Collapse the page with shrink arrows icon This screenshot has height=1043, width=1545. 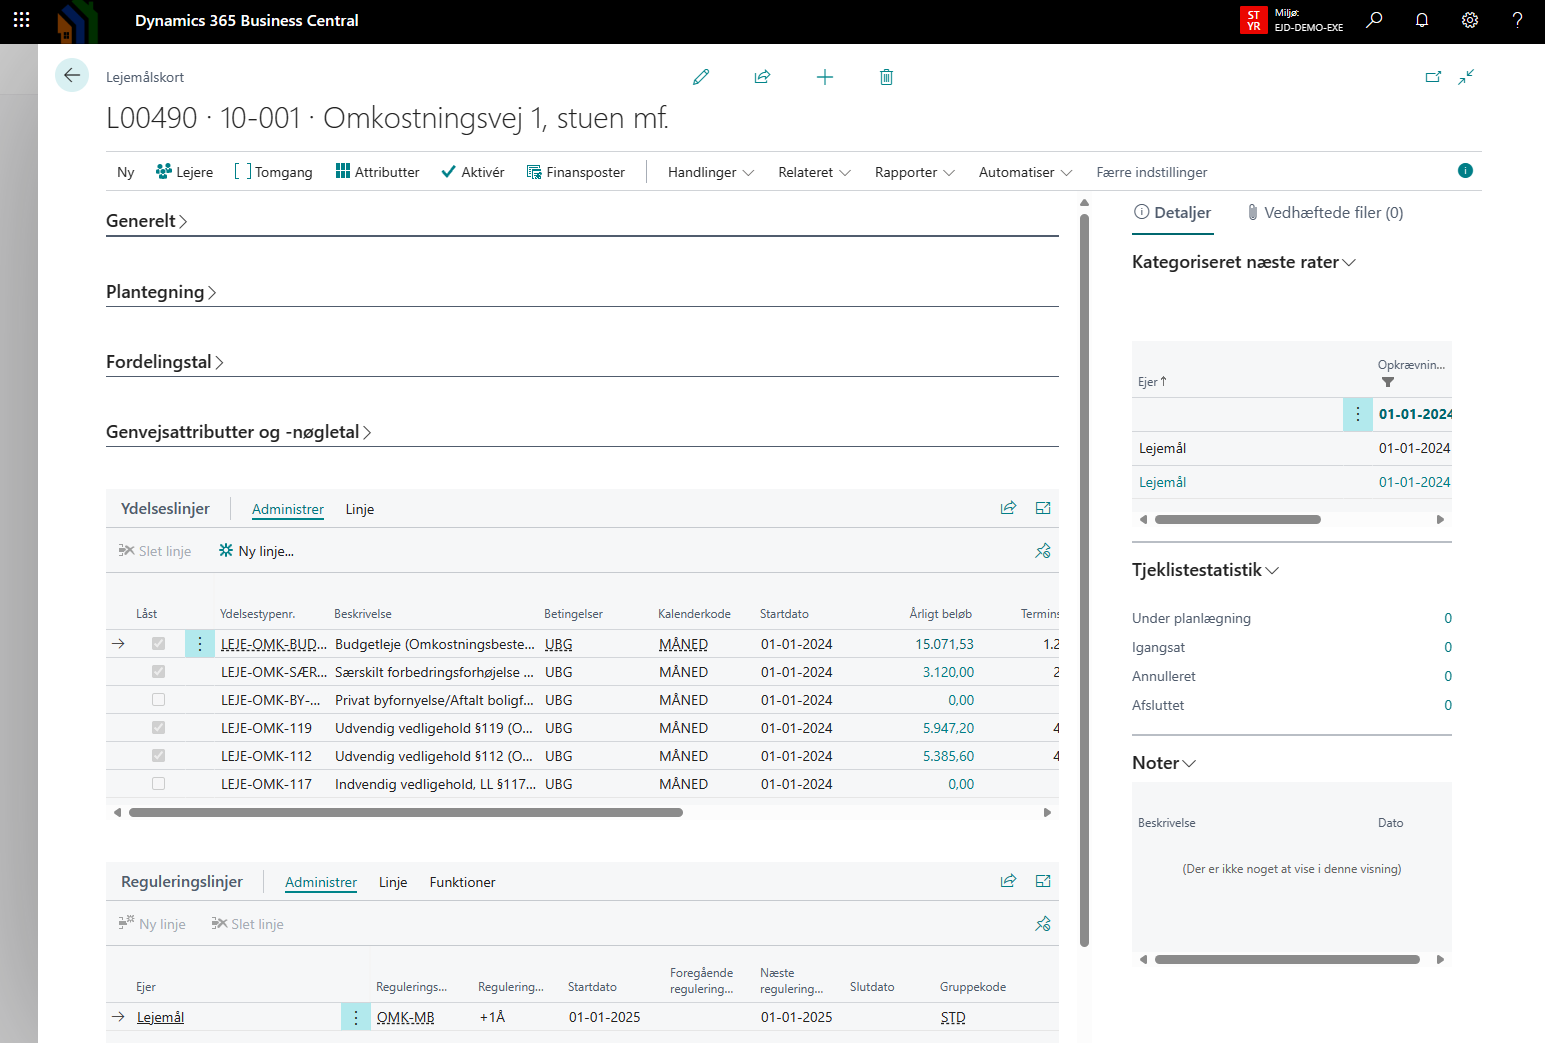coord(1466,77)
